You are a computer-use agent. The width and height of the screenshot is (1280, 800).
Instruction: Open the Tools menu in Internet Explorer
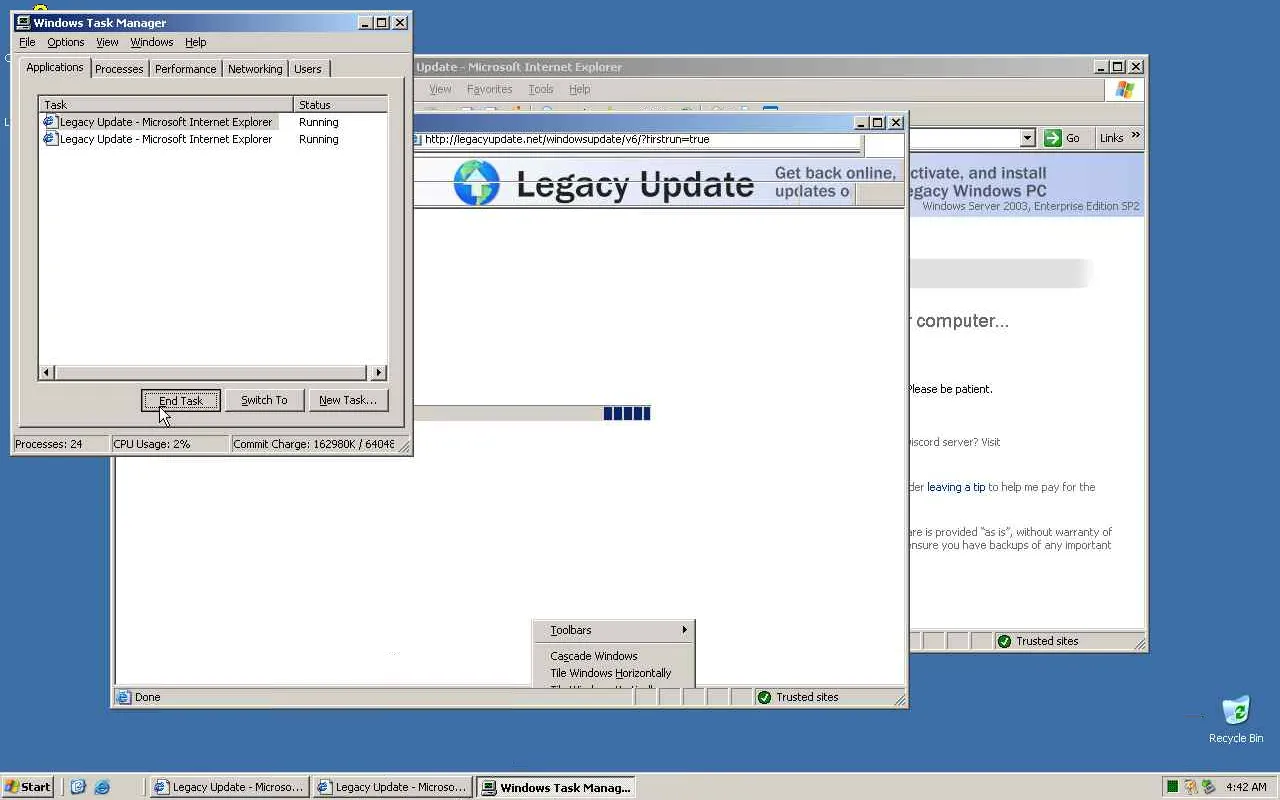(x=541, y=89)
